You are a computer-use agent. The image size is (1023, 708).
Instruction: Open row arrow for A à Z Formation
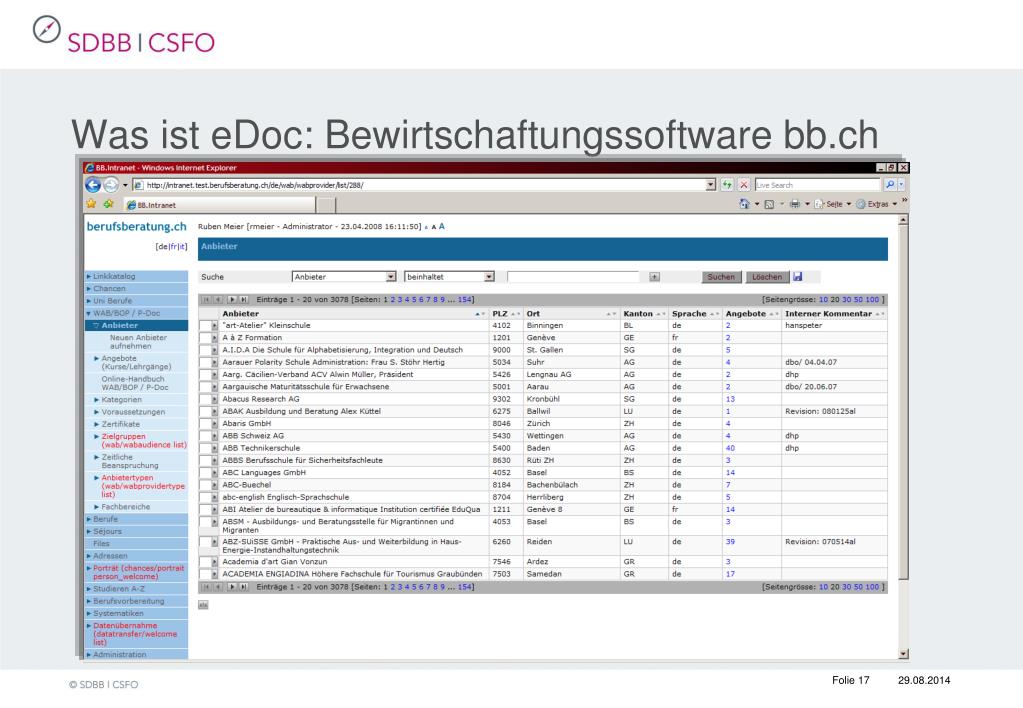tap(215, 338)
